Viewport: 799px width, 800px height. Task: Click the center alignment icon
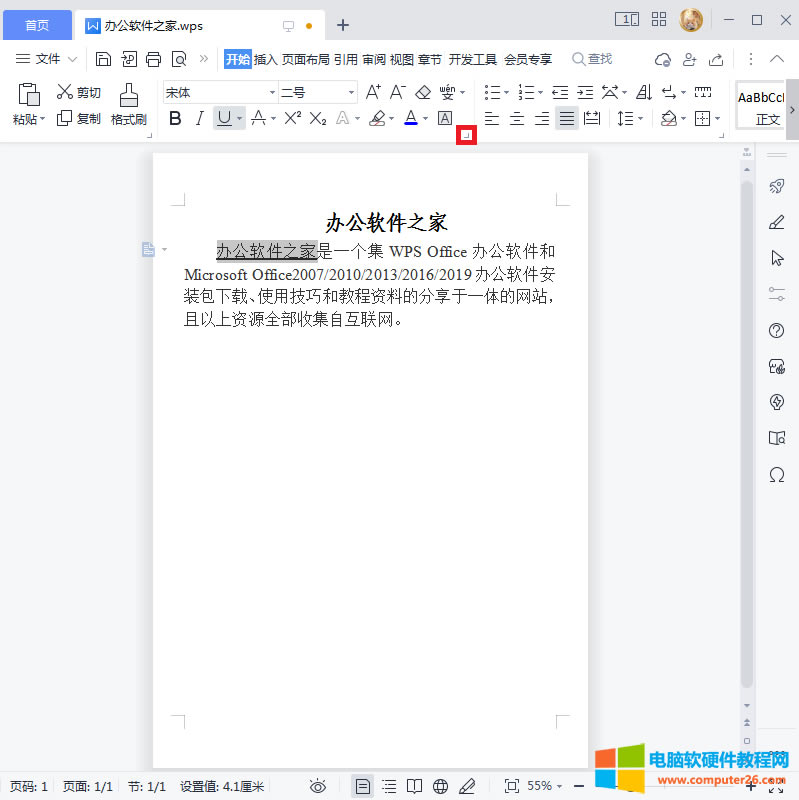[517, 119]
